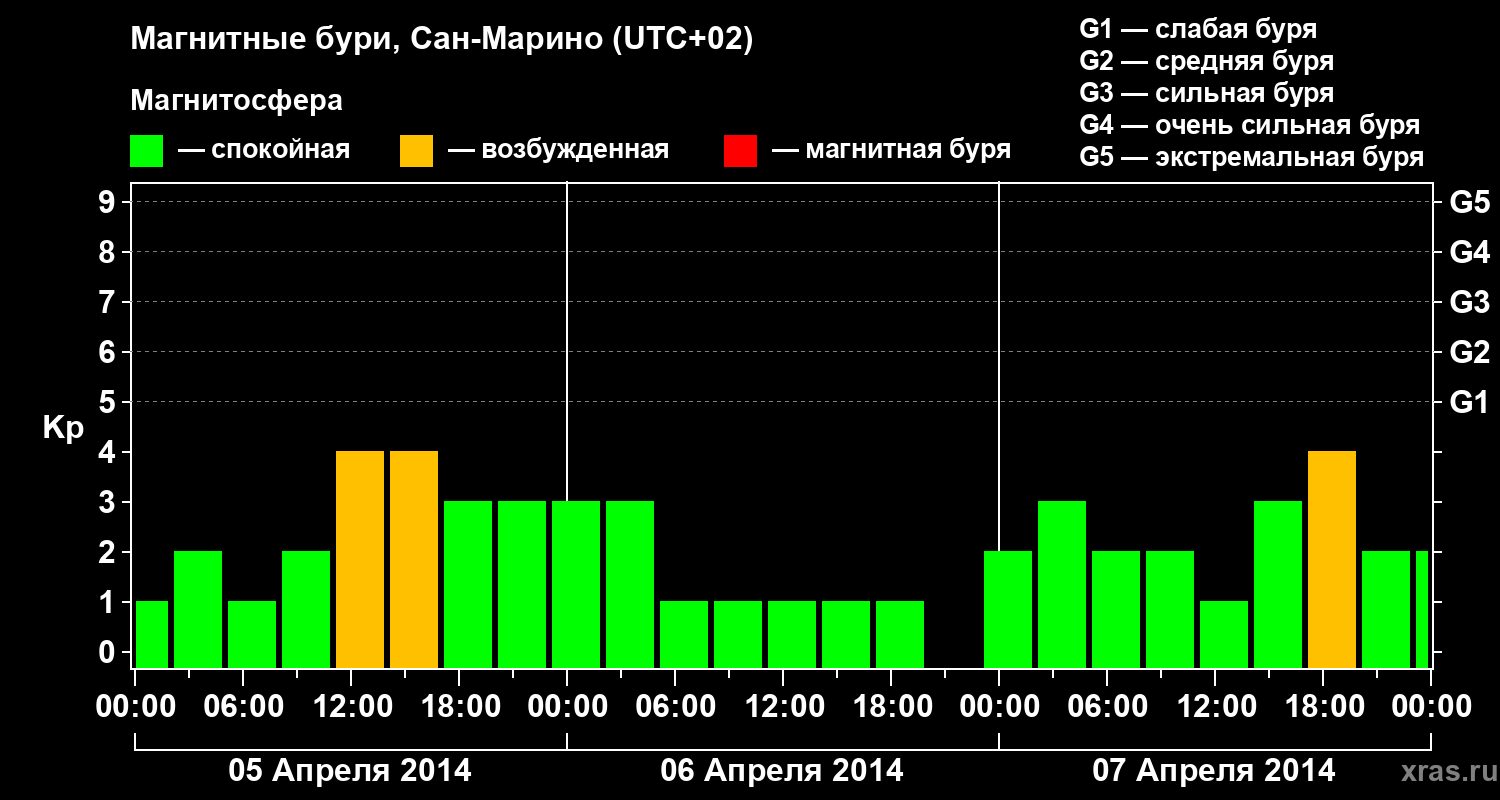Image resolution: width=1500 pixels, height=800 pixels.
Task: Click the '18:00' time label under 06 Апреля
Action: click(892, 707)
